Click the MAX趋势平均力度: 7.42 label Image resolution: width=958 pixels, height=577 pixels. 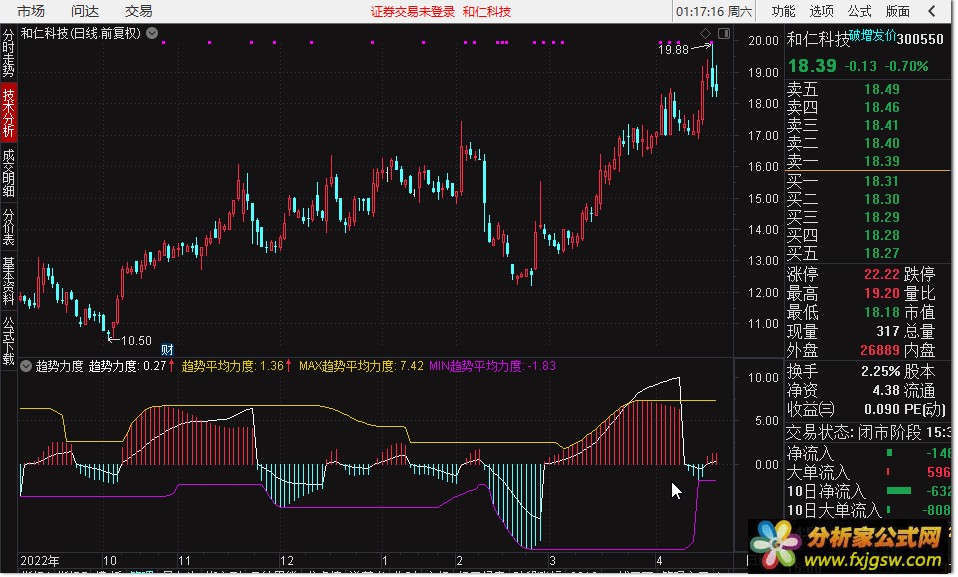click(x=361, y=366)
